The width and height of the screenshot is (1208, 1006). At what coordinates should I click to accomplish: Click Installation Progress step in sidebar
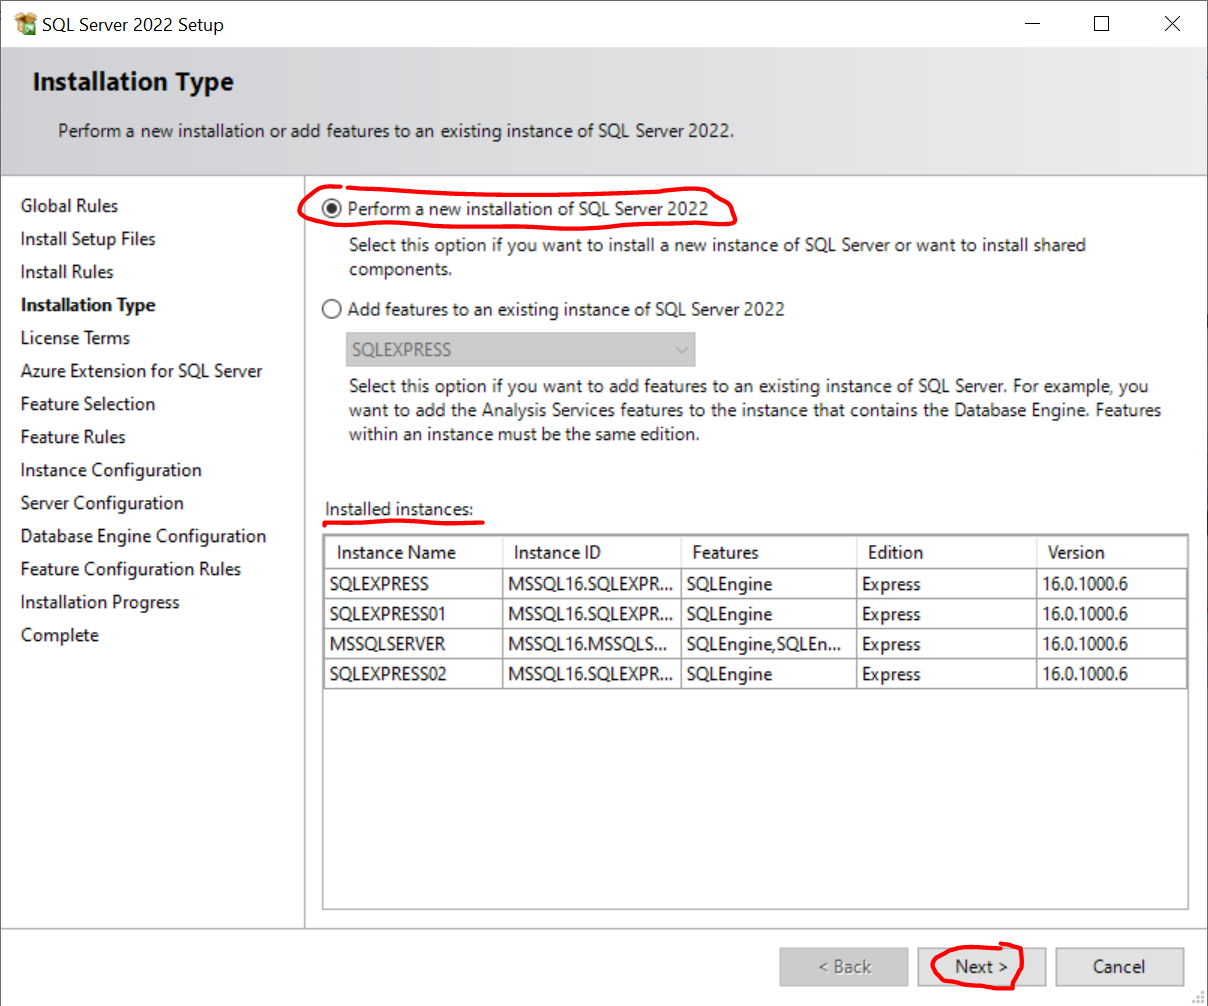[100, 602]
